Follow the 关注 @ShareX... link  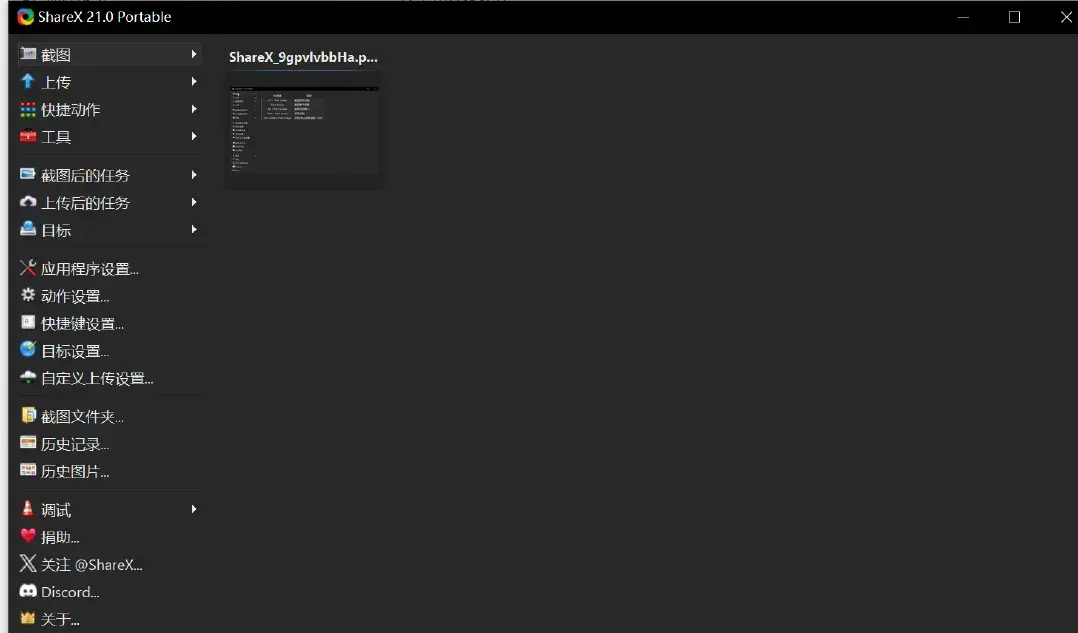109,564
